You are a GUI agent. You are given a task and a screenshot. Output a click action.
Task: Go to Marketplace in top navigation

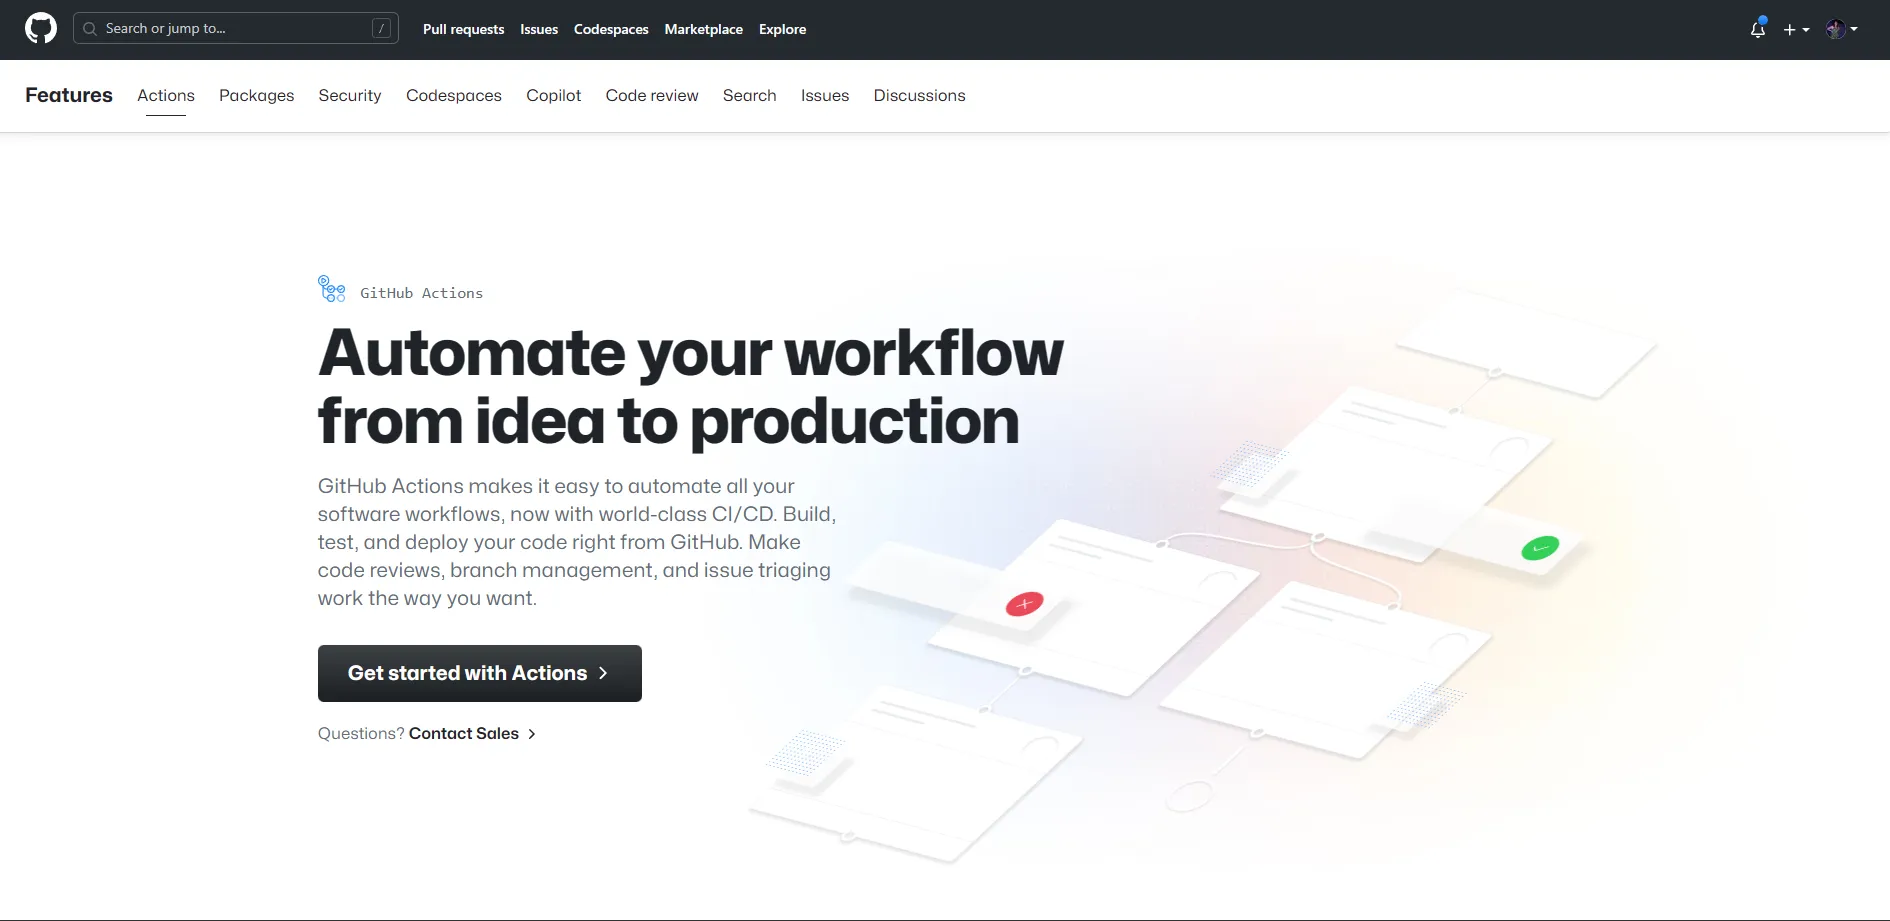(703, 30)
